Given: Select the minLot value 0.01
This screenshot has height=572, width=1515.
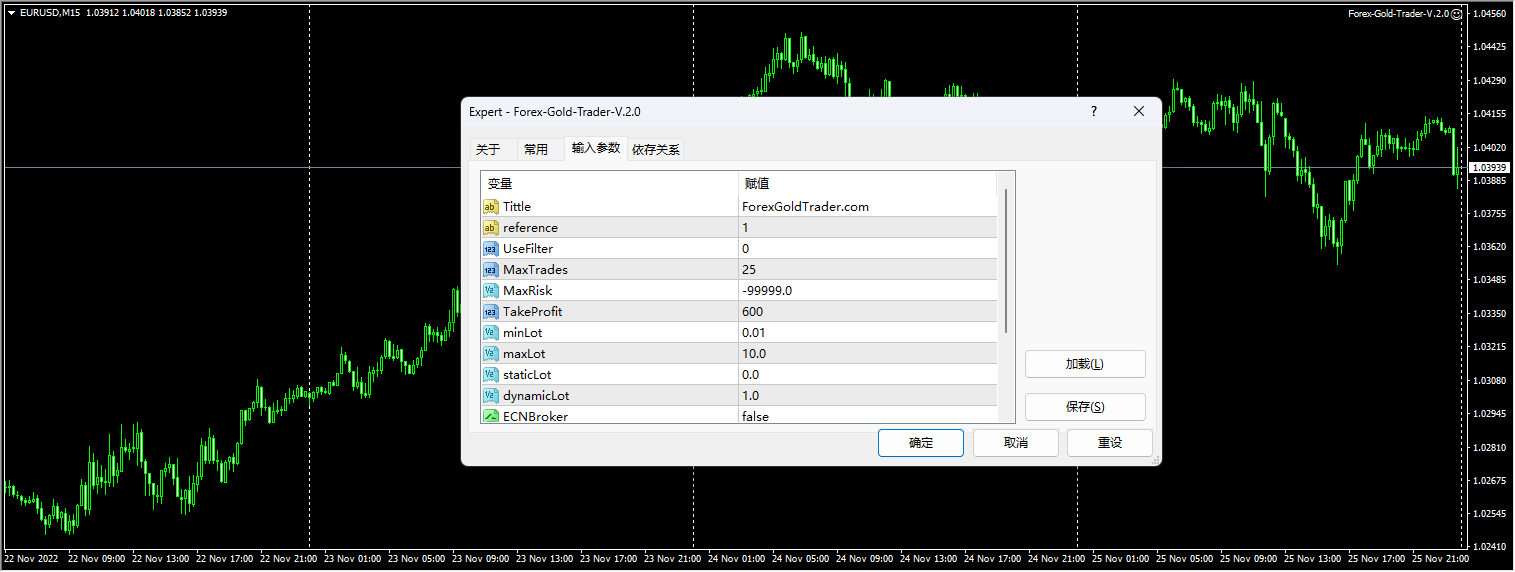Looking at the screenshot, I should coord(867,333).
